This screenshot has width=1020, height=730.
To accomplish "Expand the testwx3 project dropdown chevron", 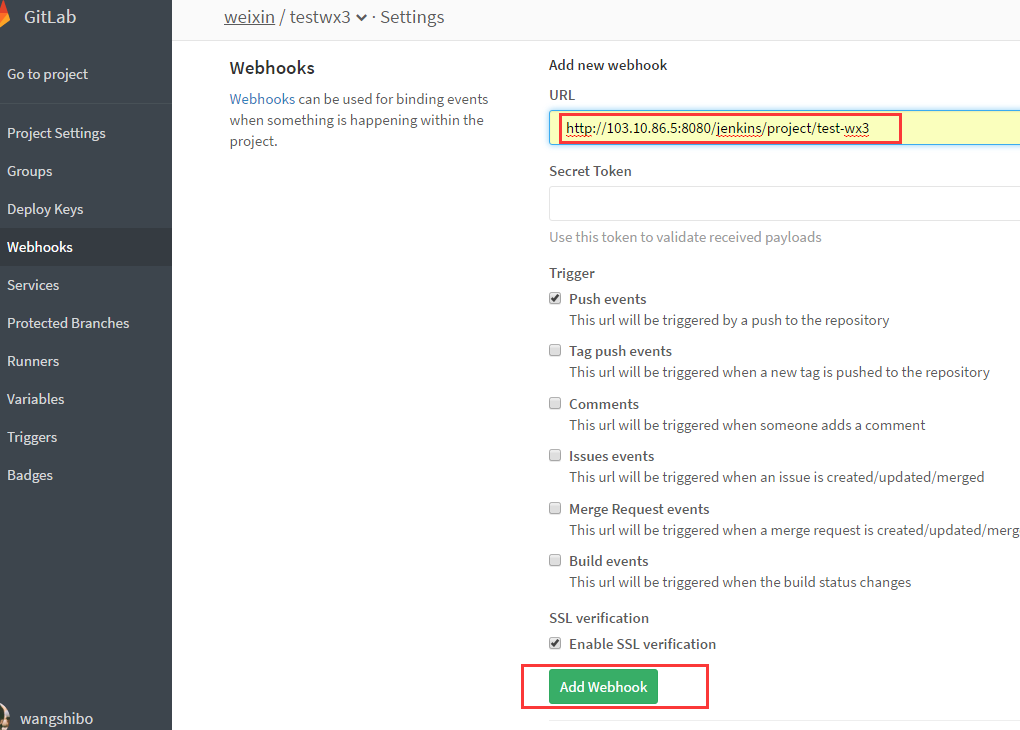I will (361, 18).
